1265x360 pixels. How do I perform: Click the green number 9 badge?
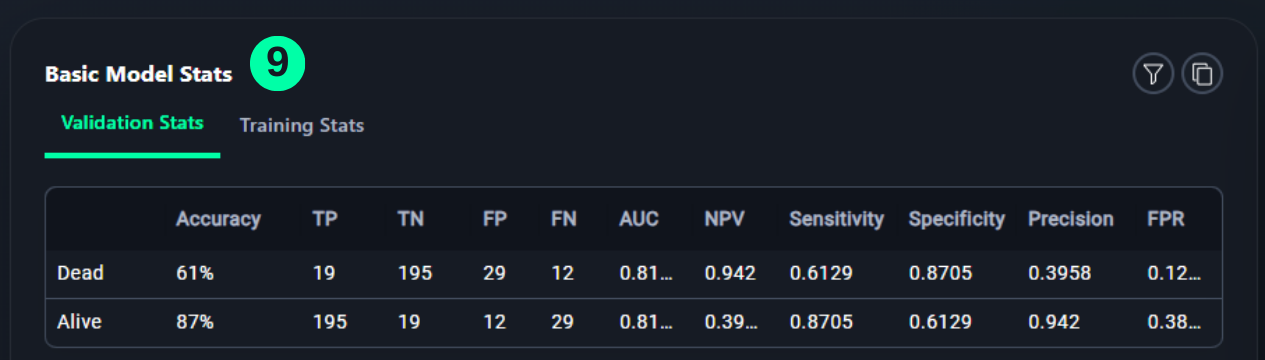coord(277,64)
